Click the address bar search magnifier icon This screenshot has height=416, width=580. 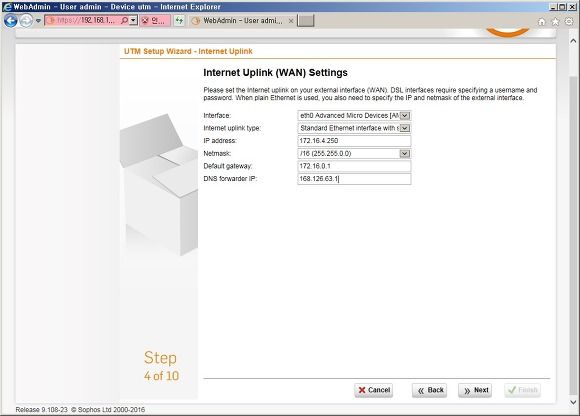click(x=125, y=21)
